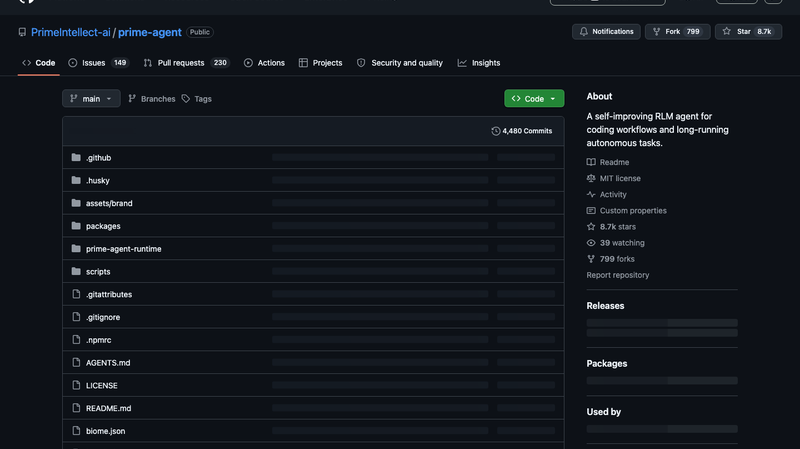Viewport: 800px width, 449px height.
Task: Open the .gitignore file
Action: coord(103,317)
